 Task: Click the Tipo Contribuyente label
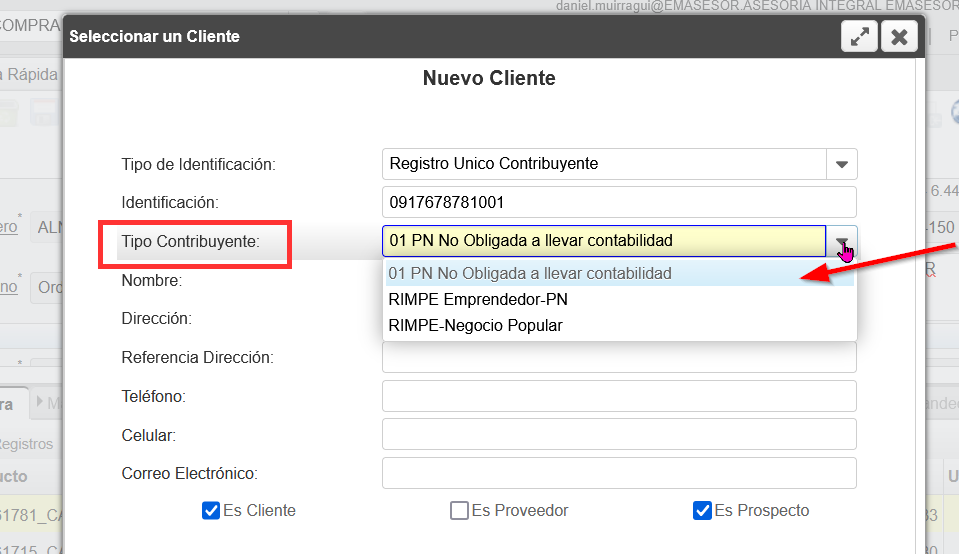190,241
